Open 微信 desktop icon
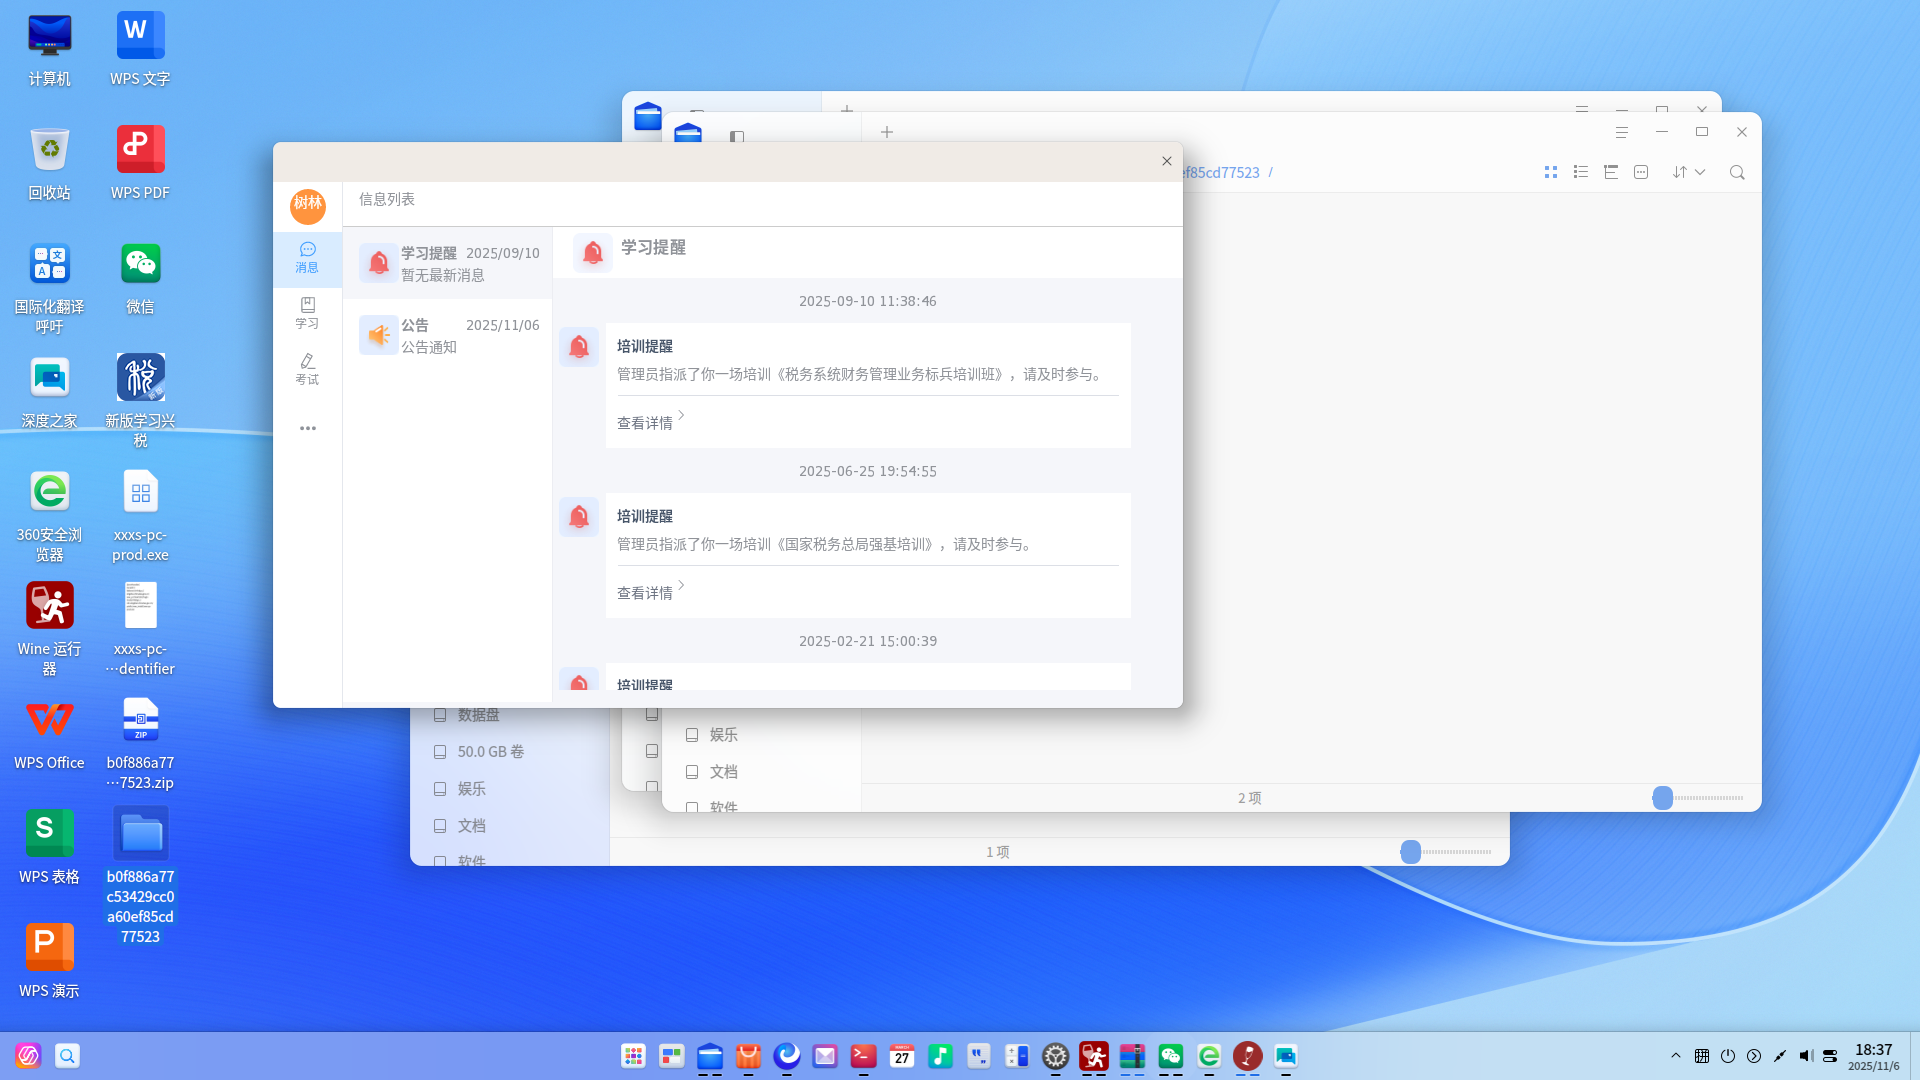The image size is (1920, 1080). [140, 278]
